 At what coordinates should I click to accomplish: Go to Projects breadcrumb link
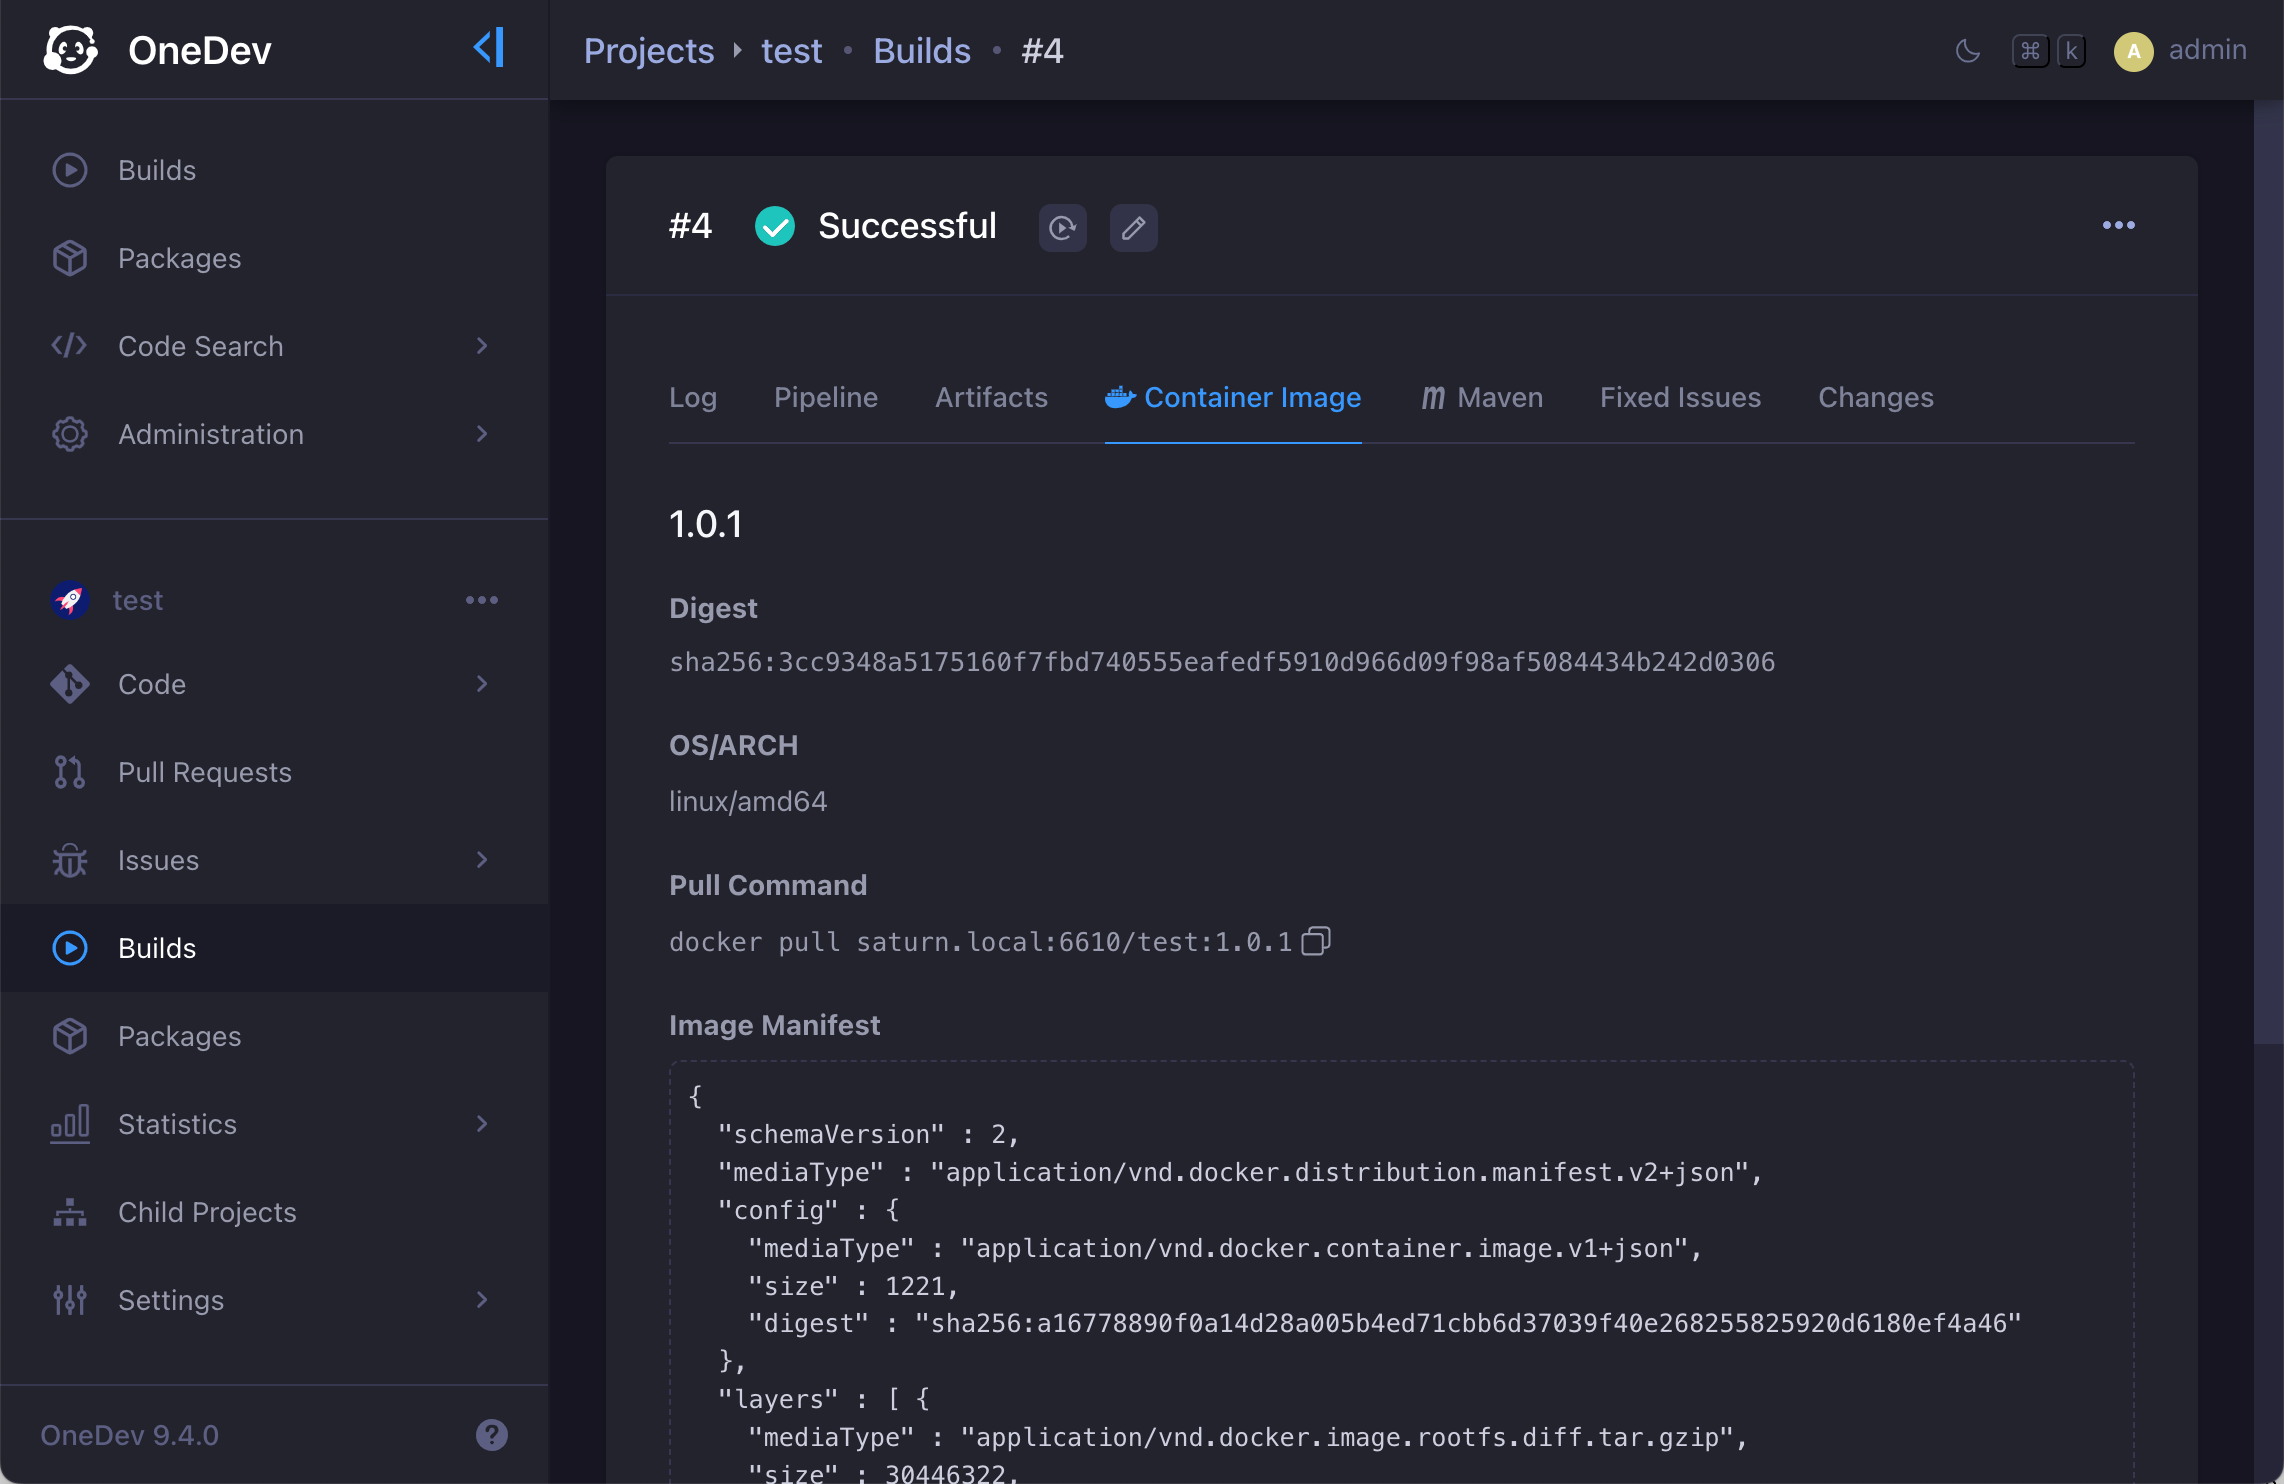coord(648,51)
